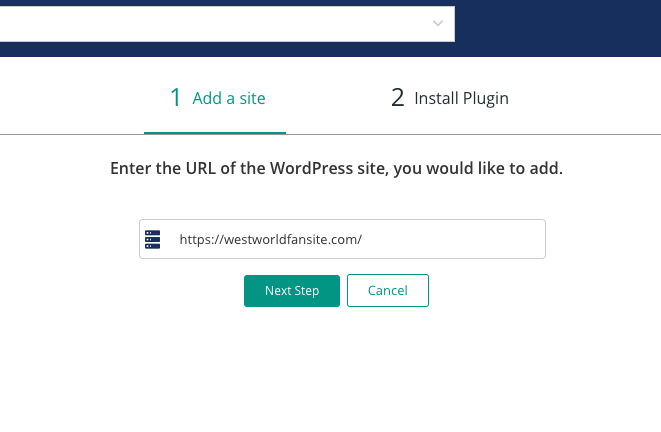Click the teal underline below Add a site
Image resolution: width=661 pixels, height=432 pixels.
click(215, 133)
